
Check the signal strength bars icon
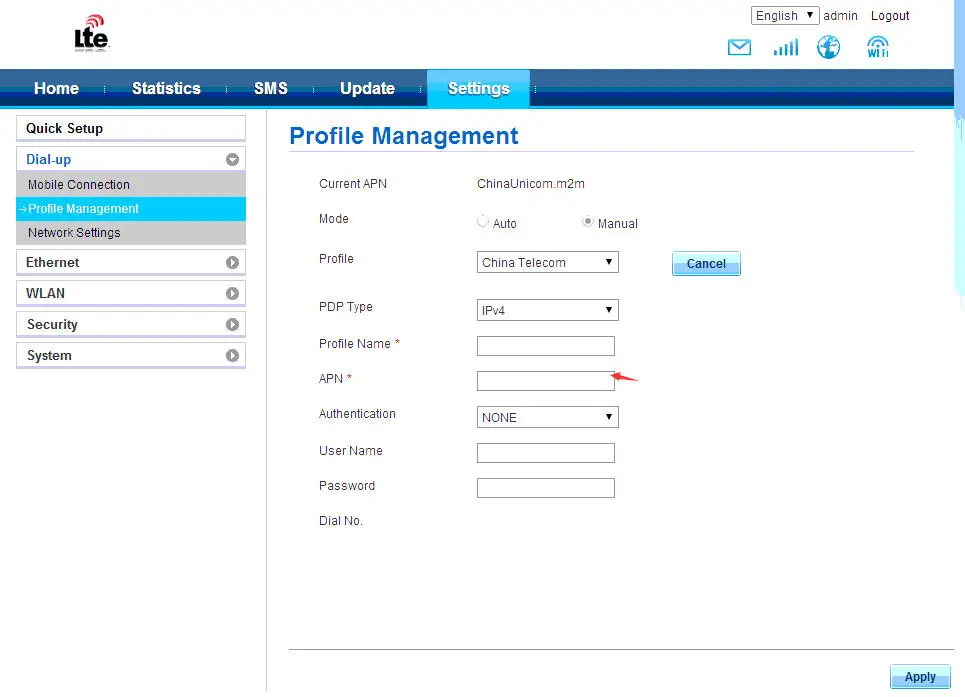click(x=786, y=47)
